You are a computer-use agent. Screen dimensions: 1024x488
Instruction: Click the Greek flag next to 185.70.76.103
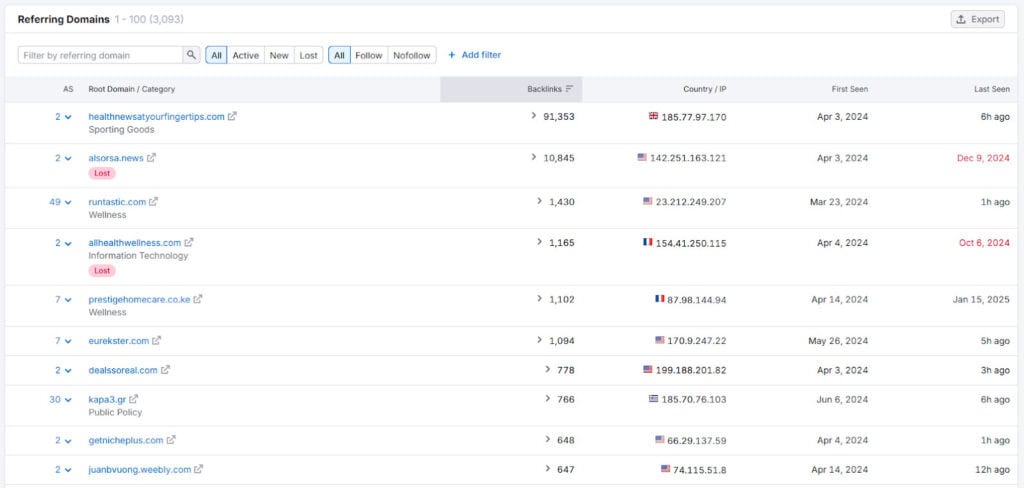654,399
